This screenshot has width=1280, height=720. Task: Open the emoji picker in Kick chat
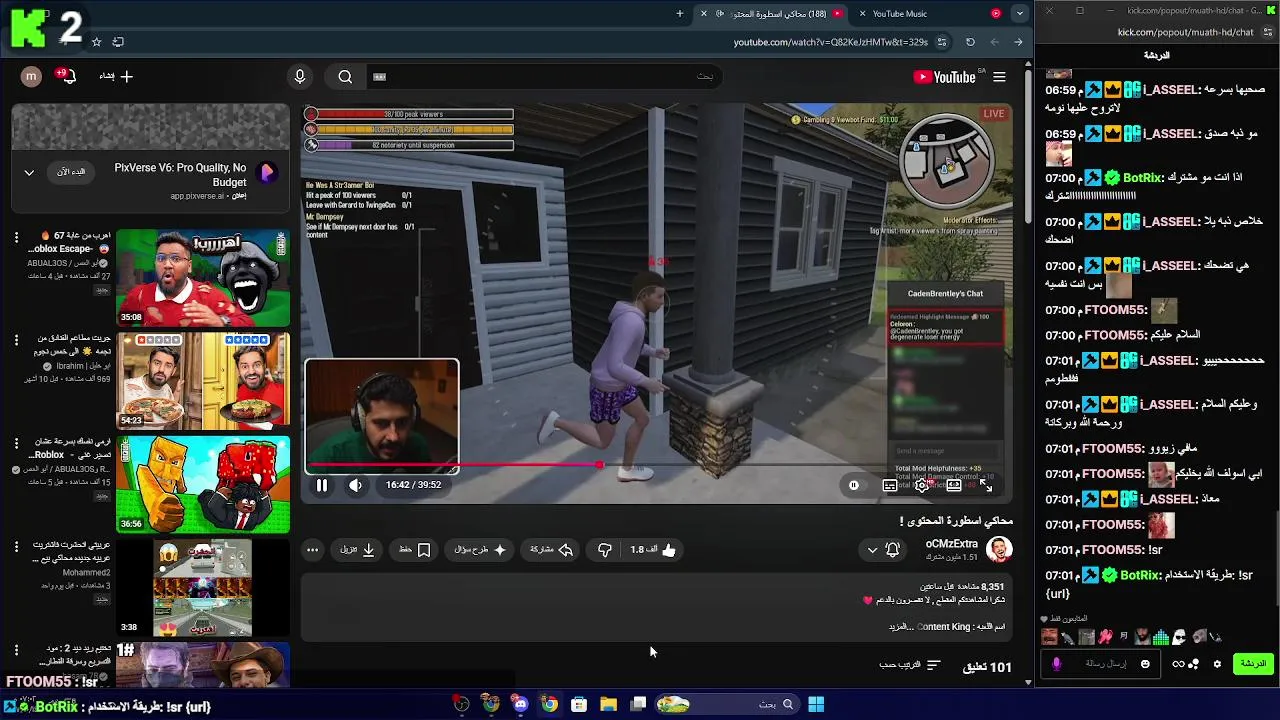tap(1145, 664)
